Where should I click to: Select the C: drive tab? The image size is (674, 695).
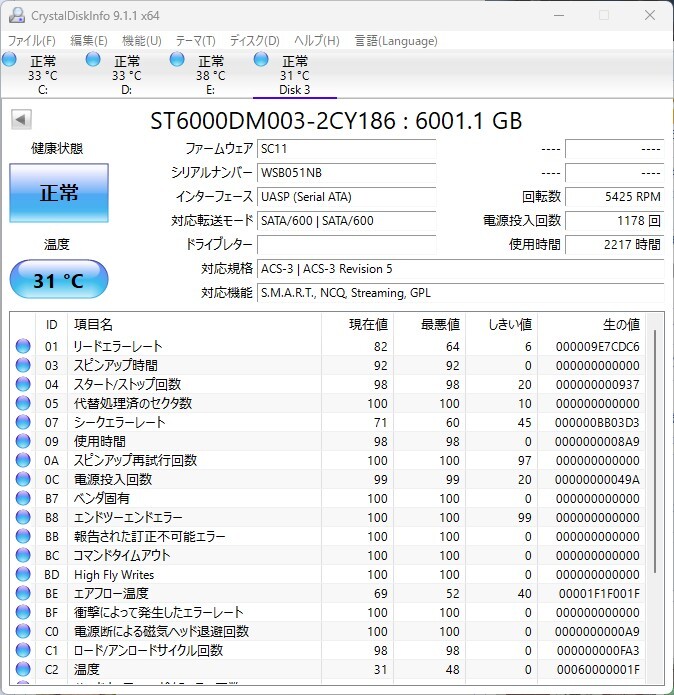[43, 75]
